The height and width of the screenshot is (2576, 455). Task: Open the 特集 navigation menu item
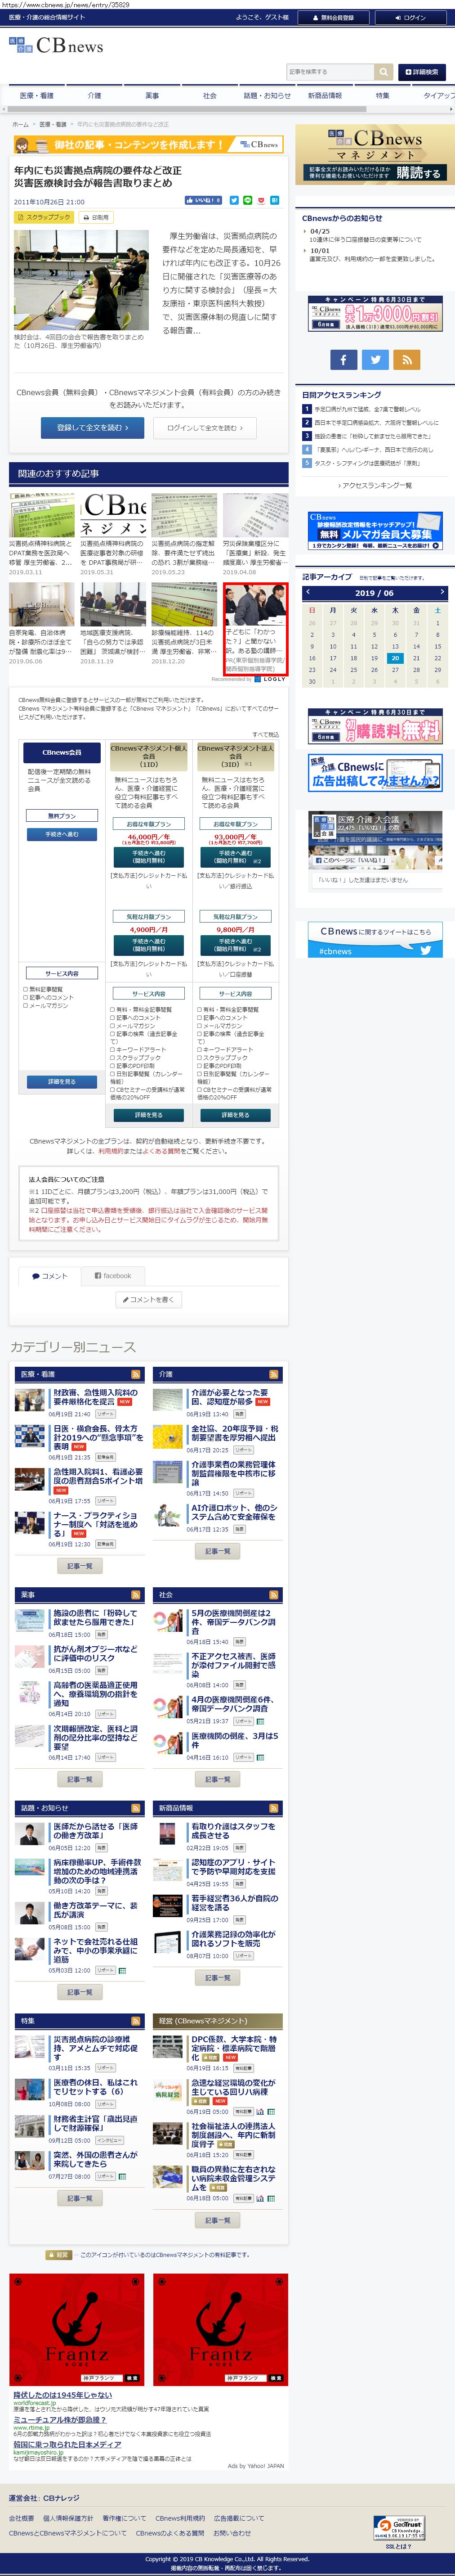pyautogui.click(x=382, y=95)
